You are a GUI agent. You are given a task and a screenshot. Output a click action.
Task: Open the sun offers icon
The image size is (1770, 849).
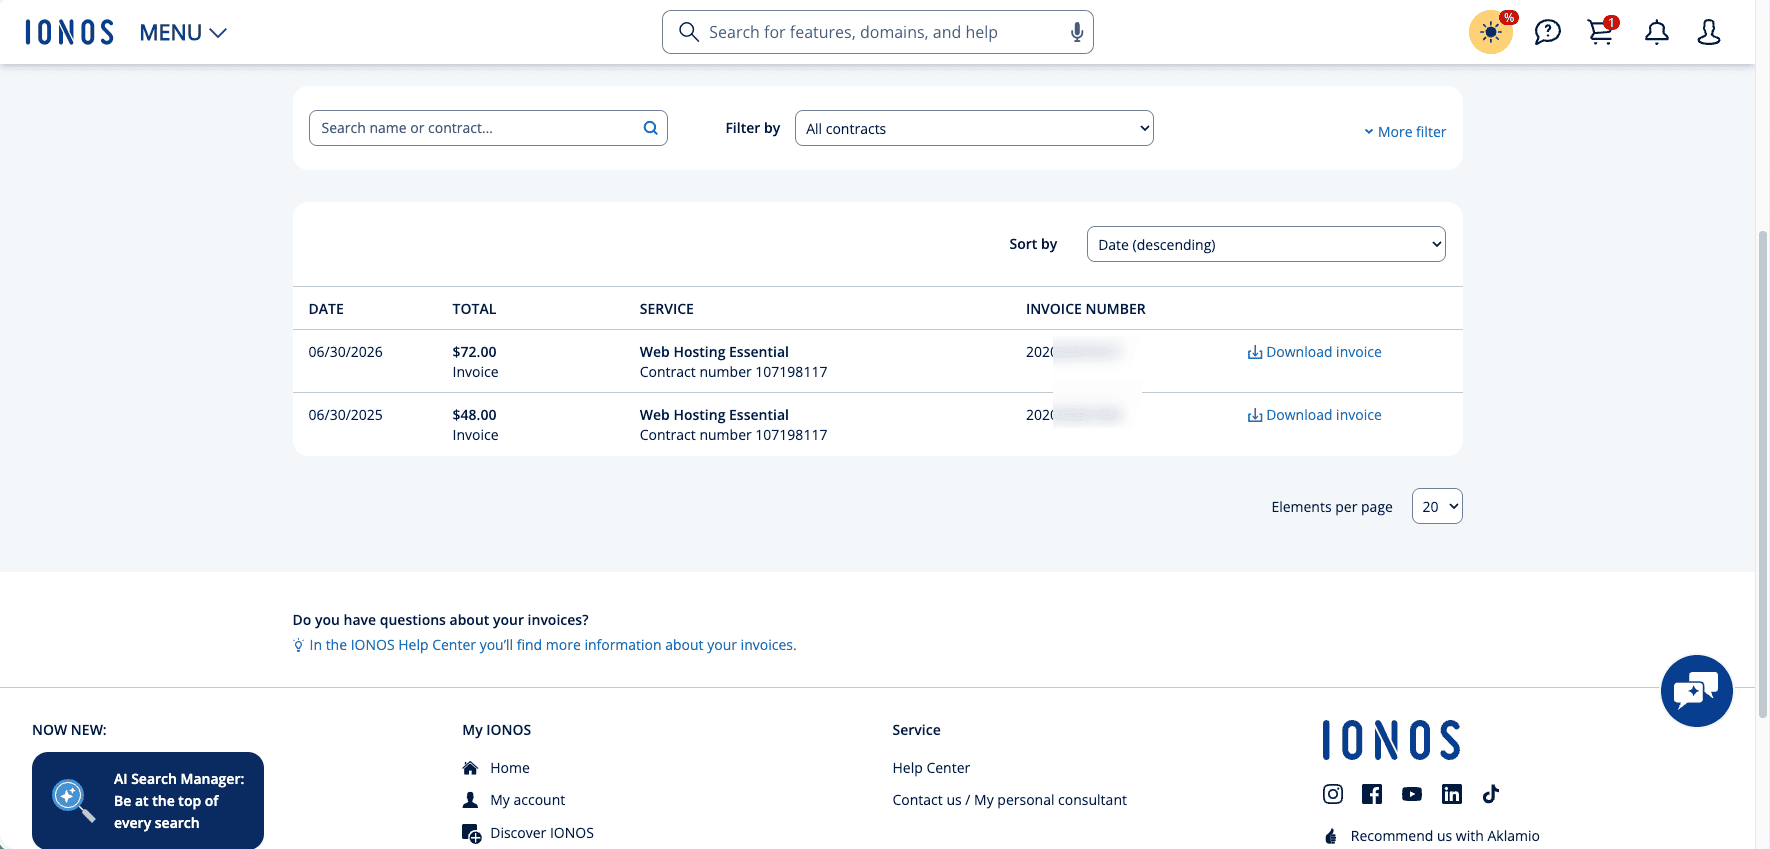tap(1491, 32)
